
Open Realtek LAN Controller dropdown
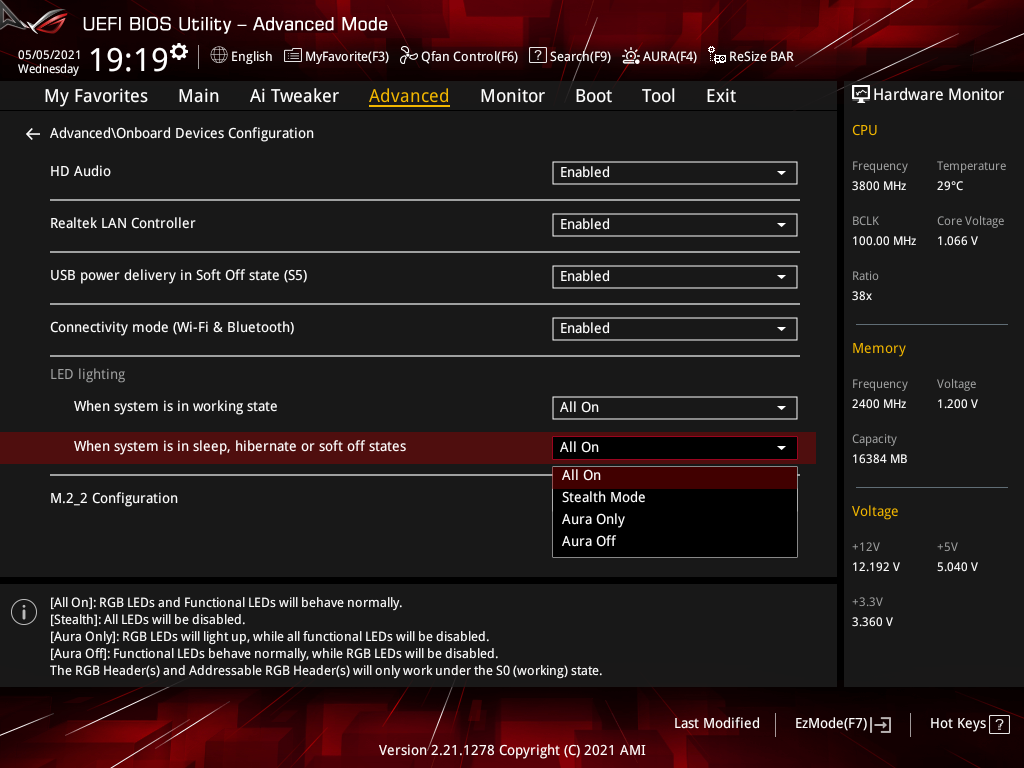click(x=675, y=225)
